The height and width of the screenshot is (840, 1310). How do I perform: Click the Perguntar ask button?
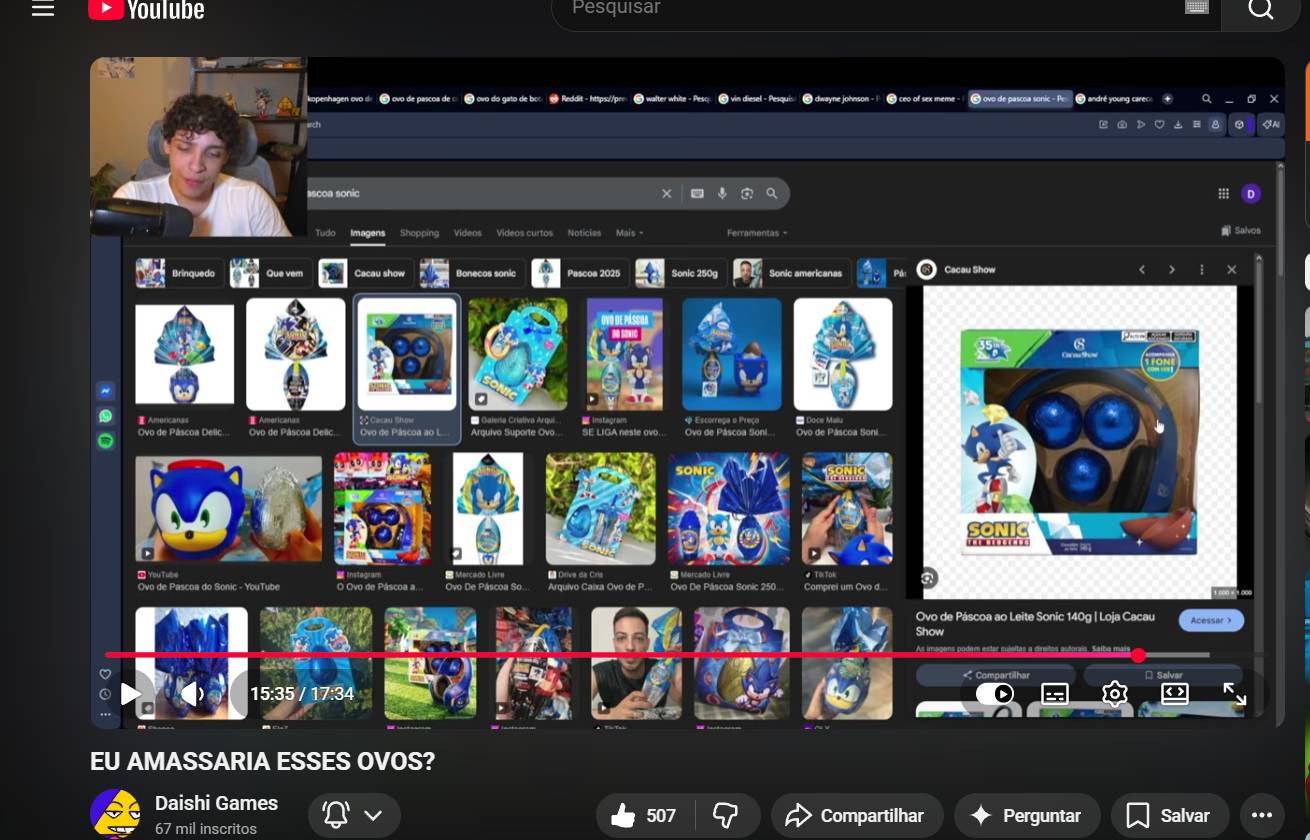(x=1027, y=816)
